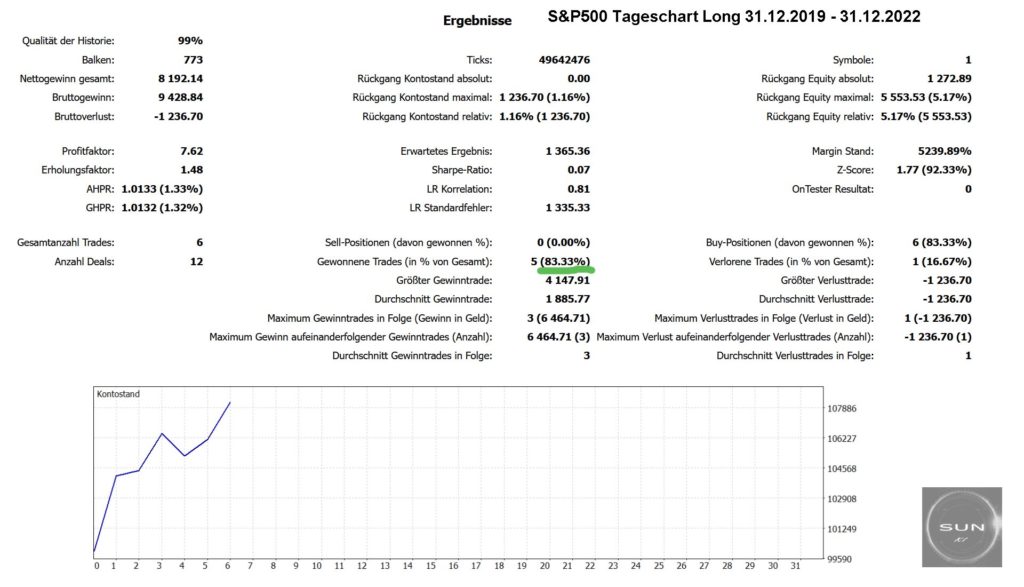Click the Qualität der Historie 99% value

point(190,41)
